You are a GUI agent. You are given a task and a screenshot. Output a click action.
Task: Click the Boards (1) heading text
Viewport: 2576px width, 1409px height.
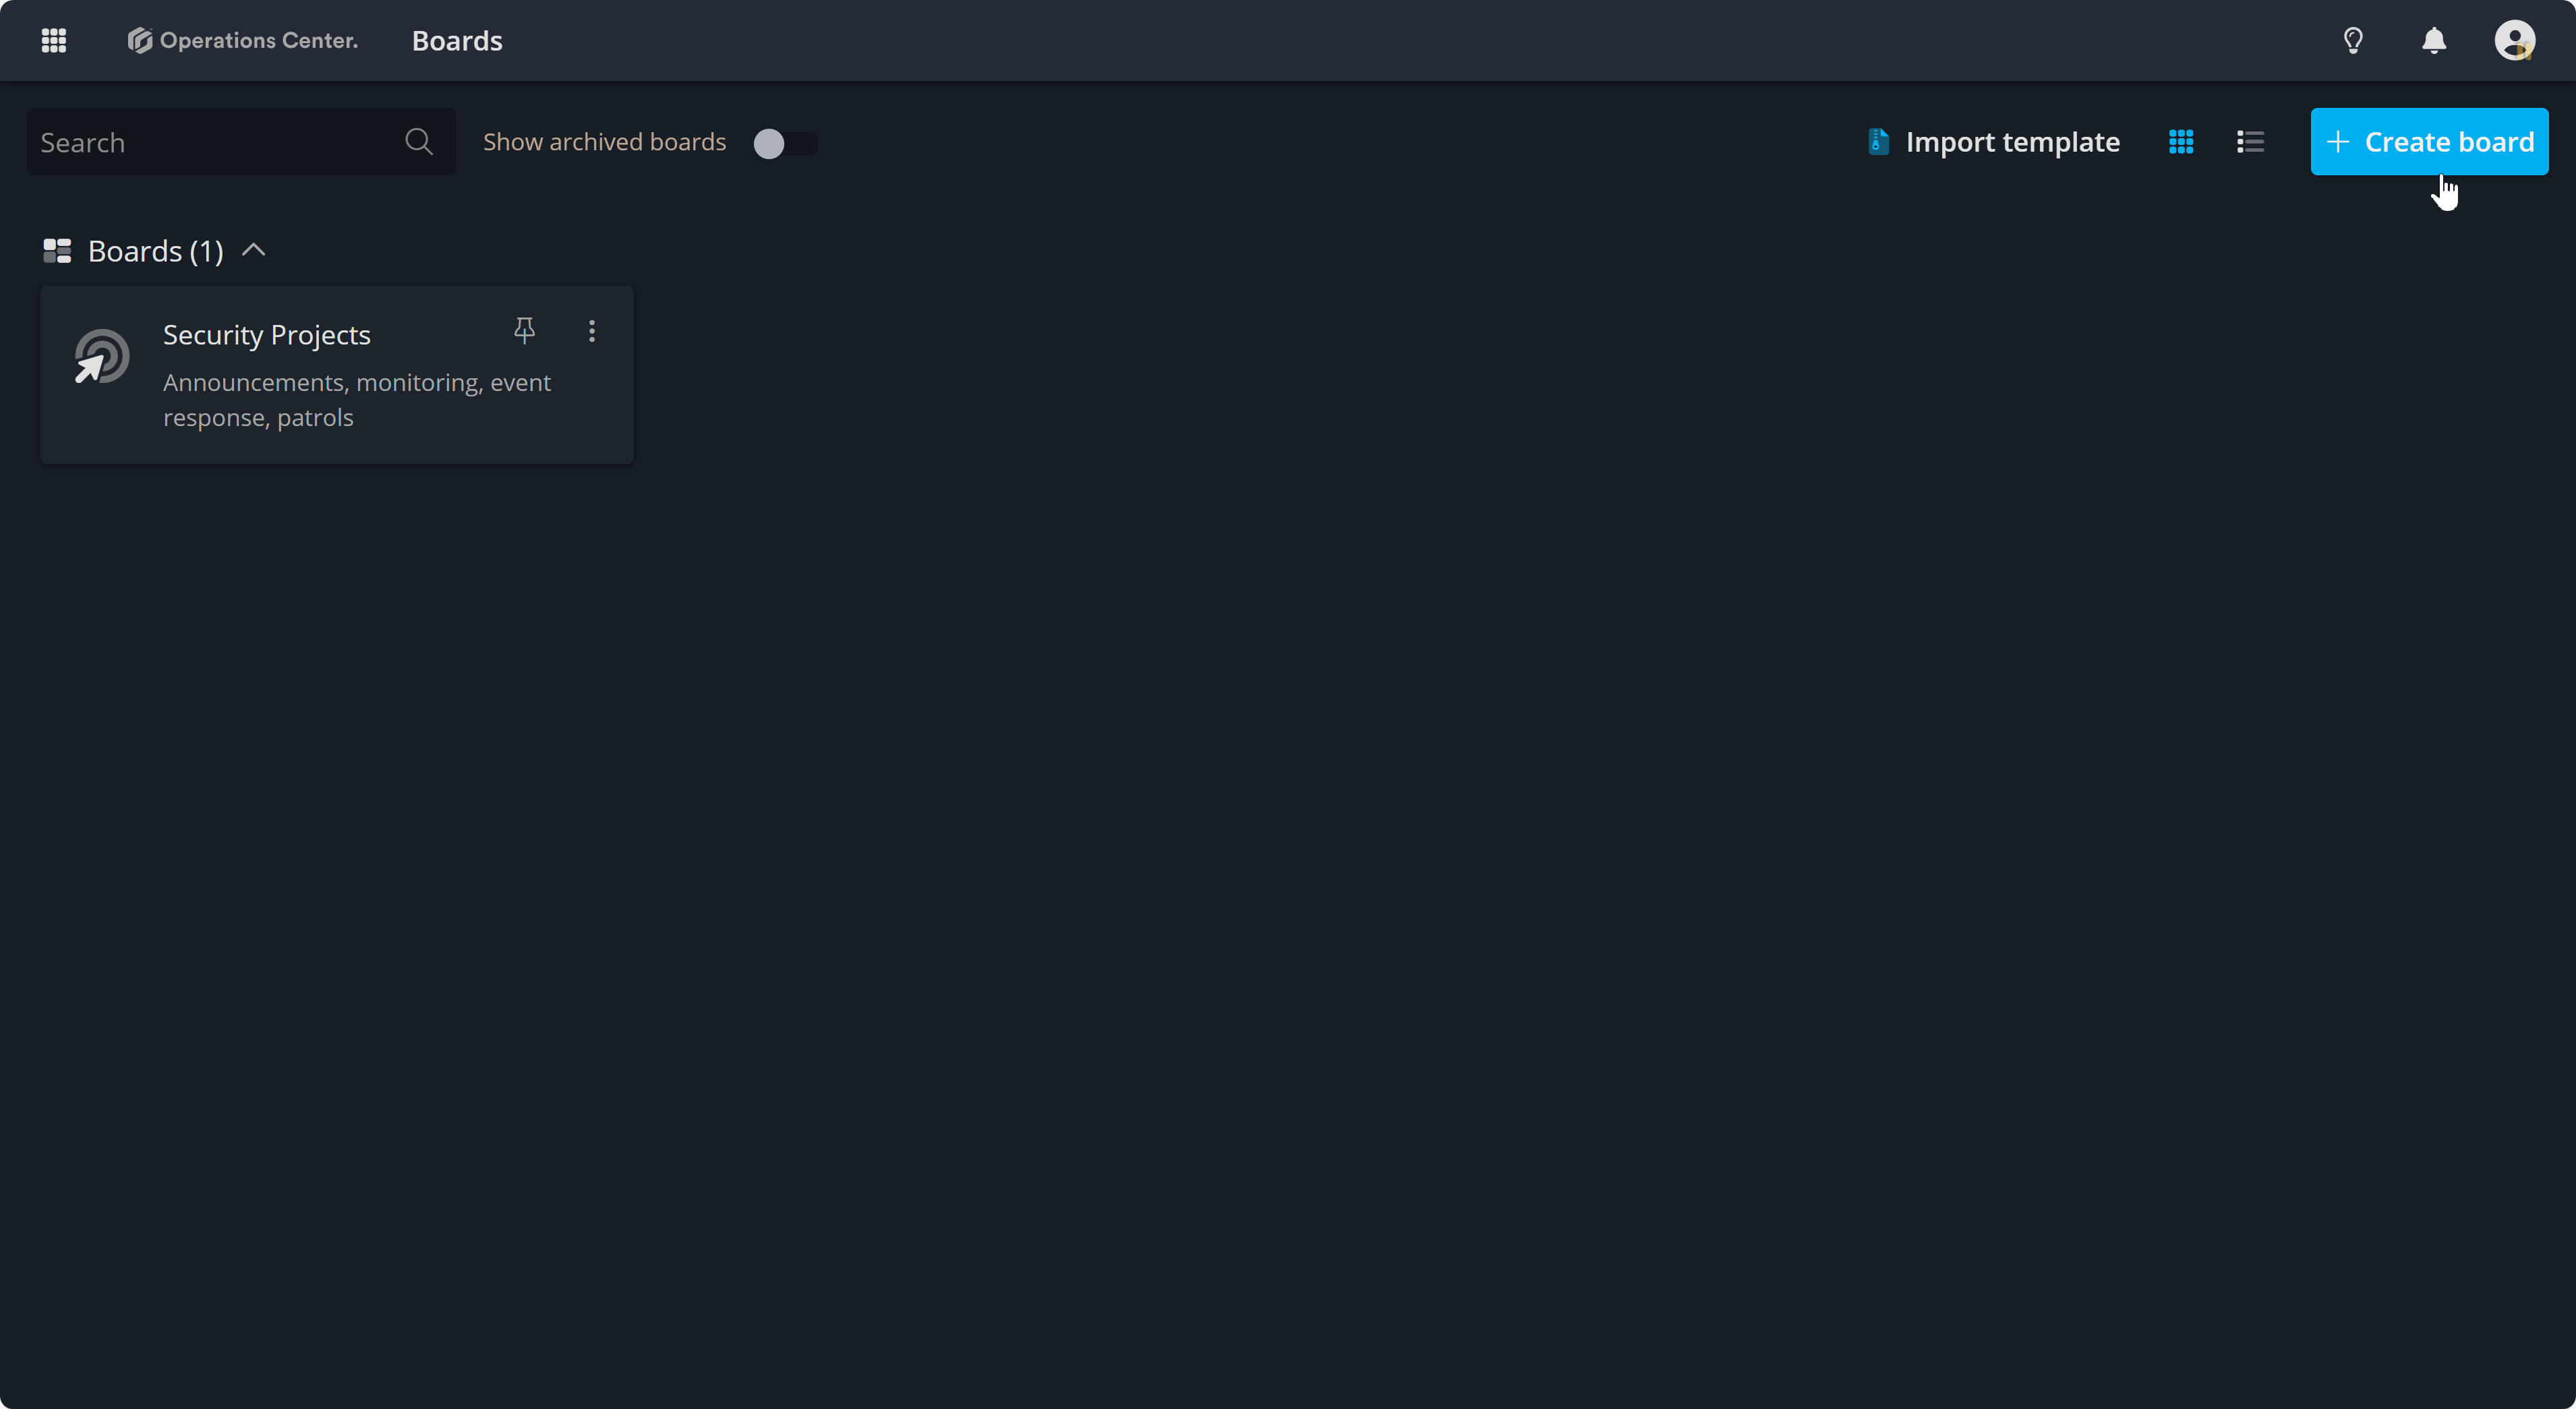click(x=156, y=251)
